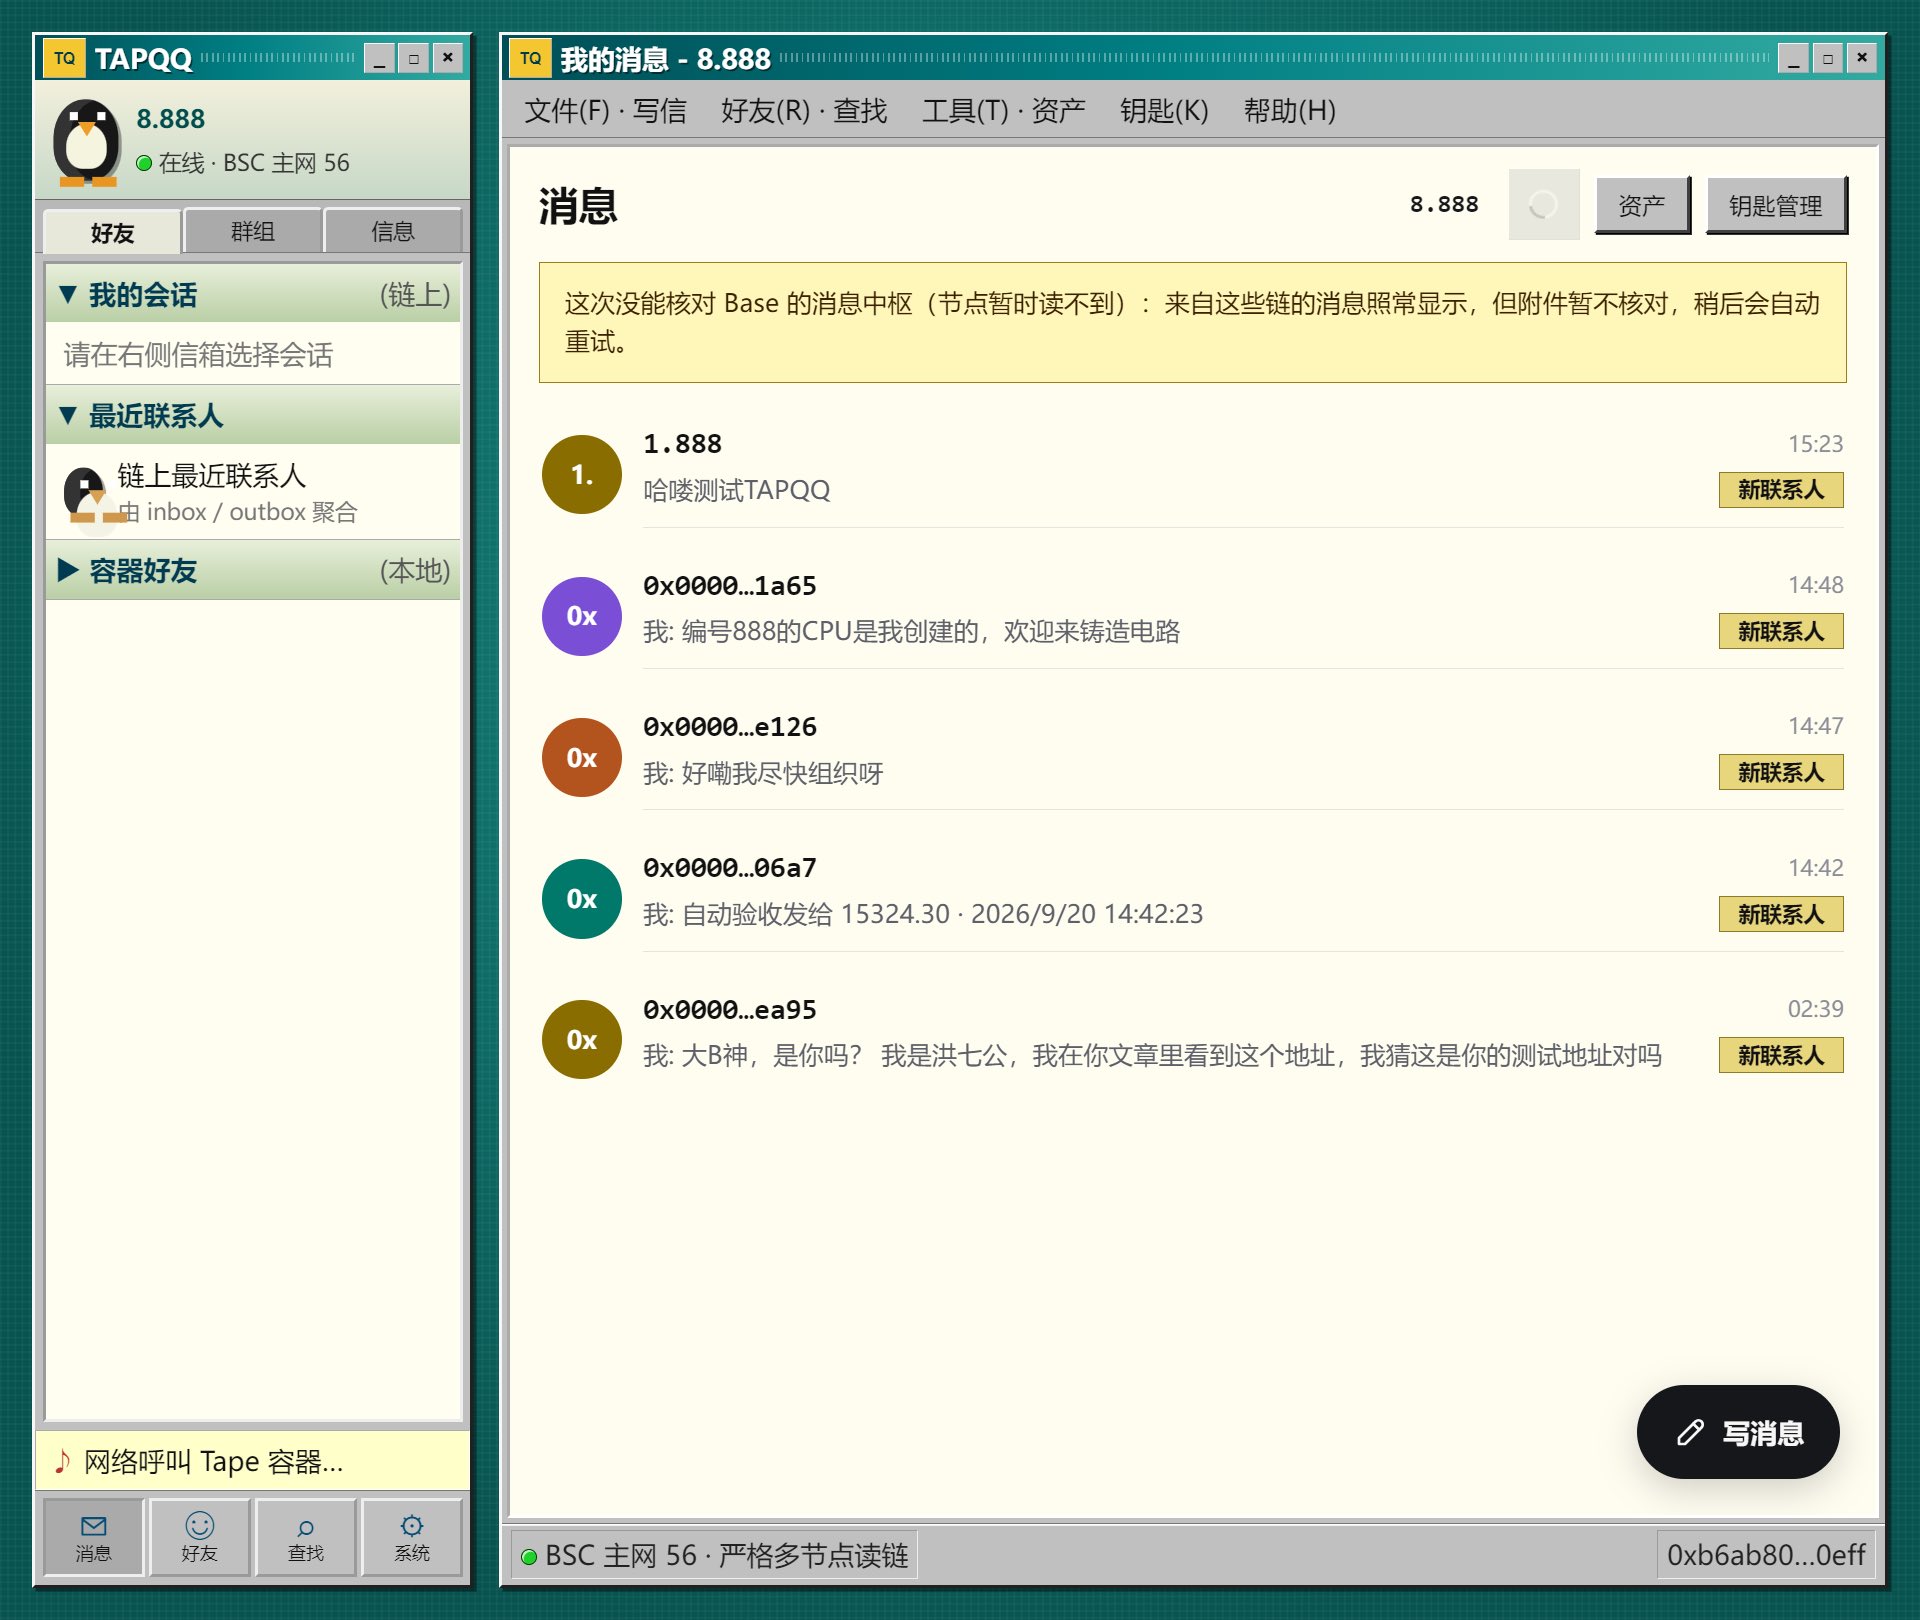1920x1620 pixels.
Task: Click the teal avatar of 0x0000…06a7
Action: click(582, 898)
